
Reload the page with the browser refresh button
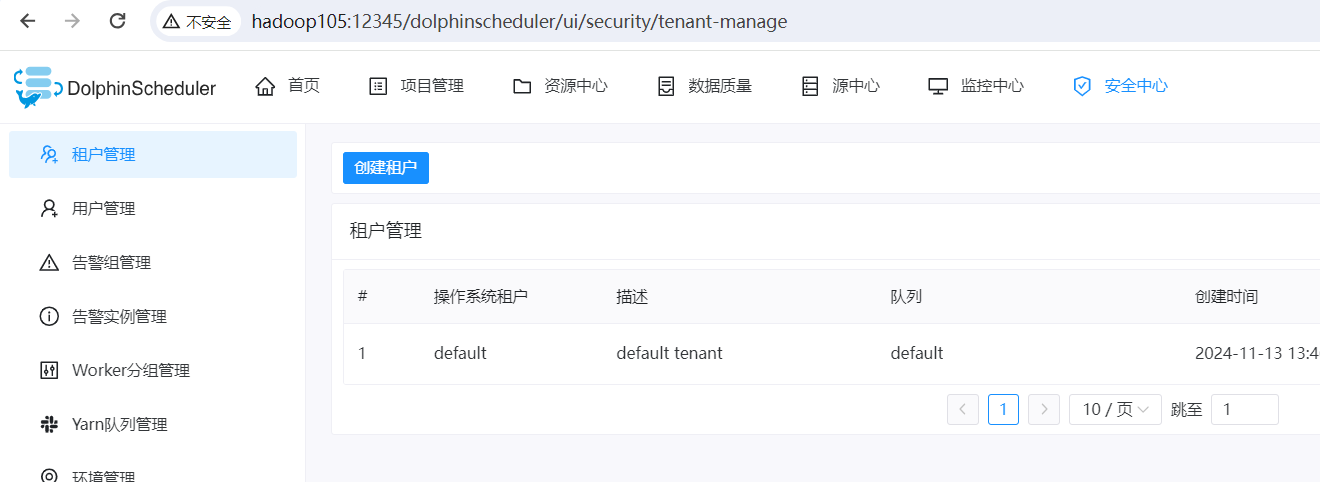coord(118,21)
